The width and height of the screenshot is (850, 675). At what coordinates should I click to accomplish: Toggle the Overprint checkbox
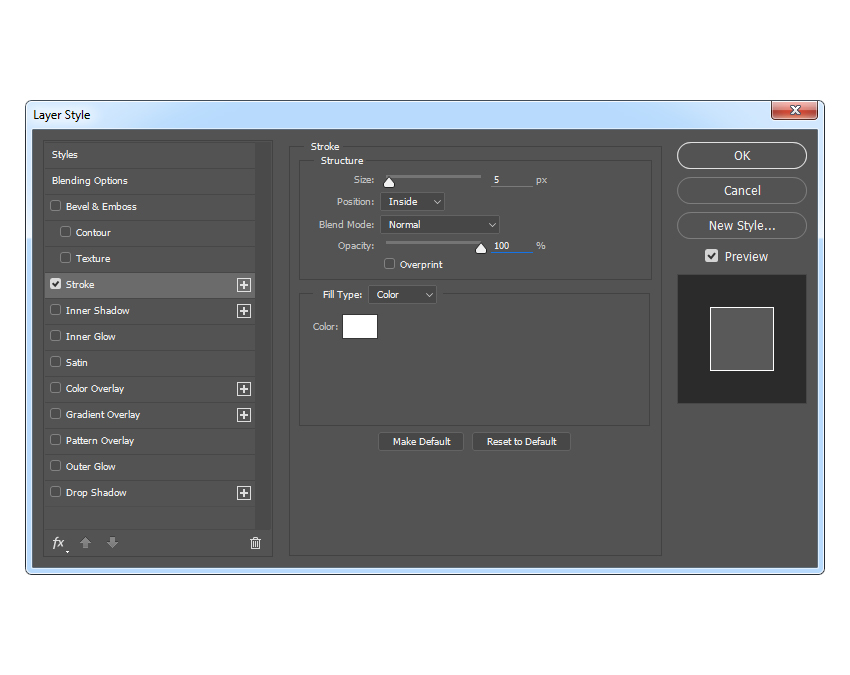point(390,265)
